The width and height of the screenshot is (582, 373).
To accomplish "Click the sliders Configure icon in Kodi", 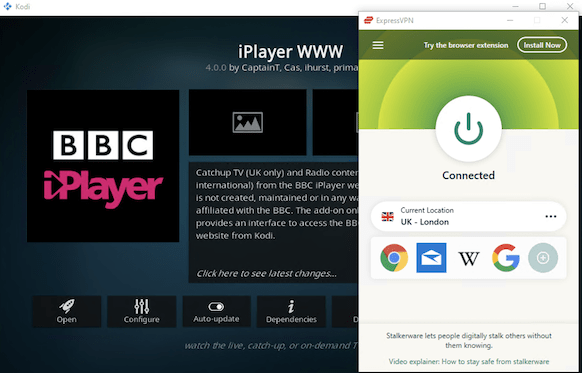I will (x=142, y=306).
